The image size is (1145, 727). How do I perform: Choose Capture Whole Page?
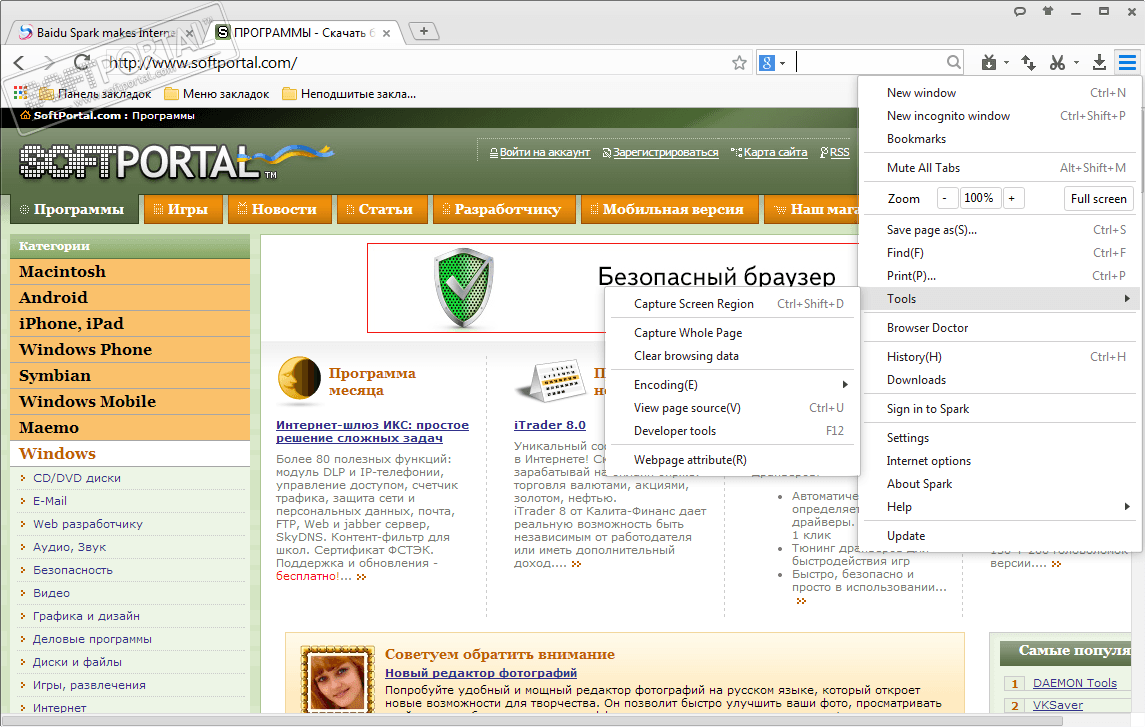[732, 333]
